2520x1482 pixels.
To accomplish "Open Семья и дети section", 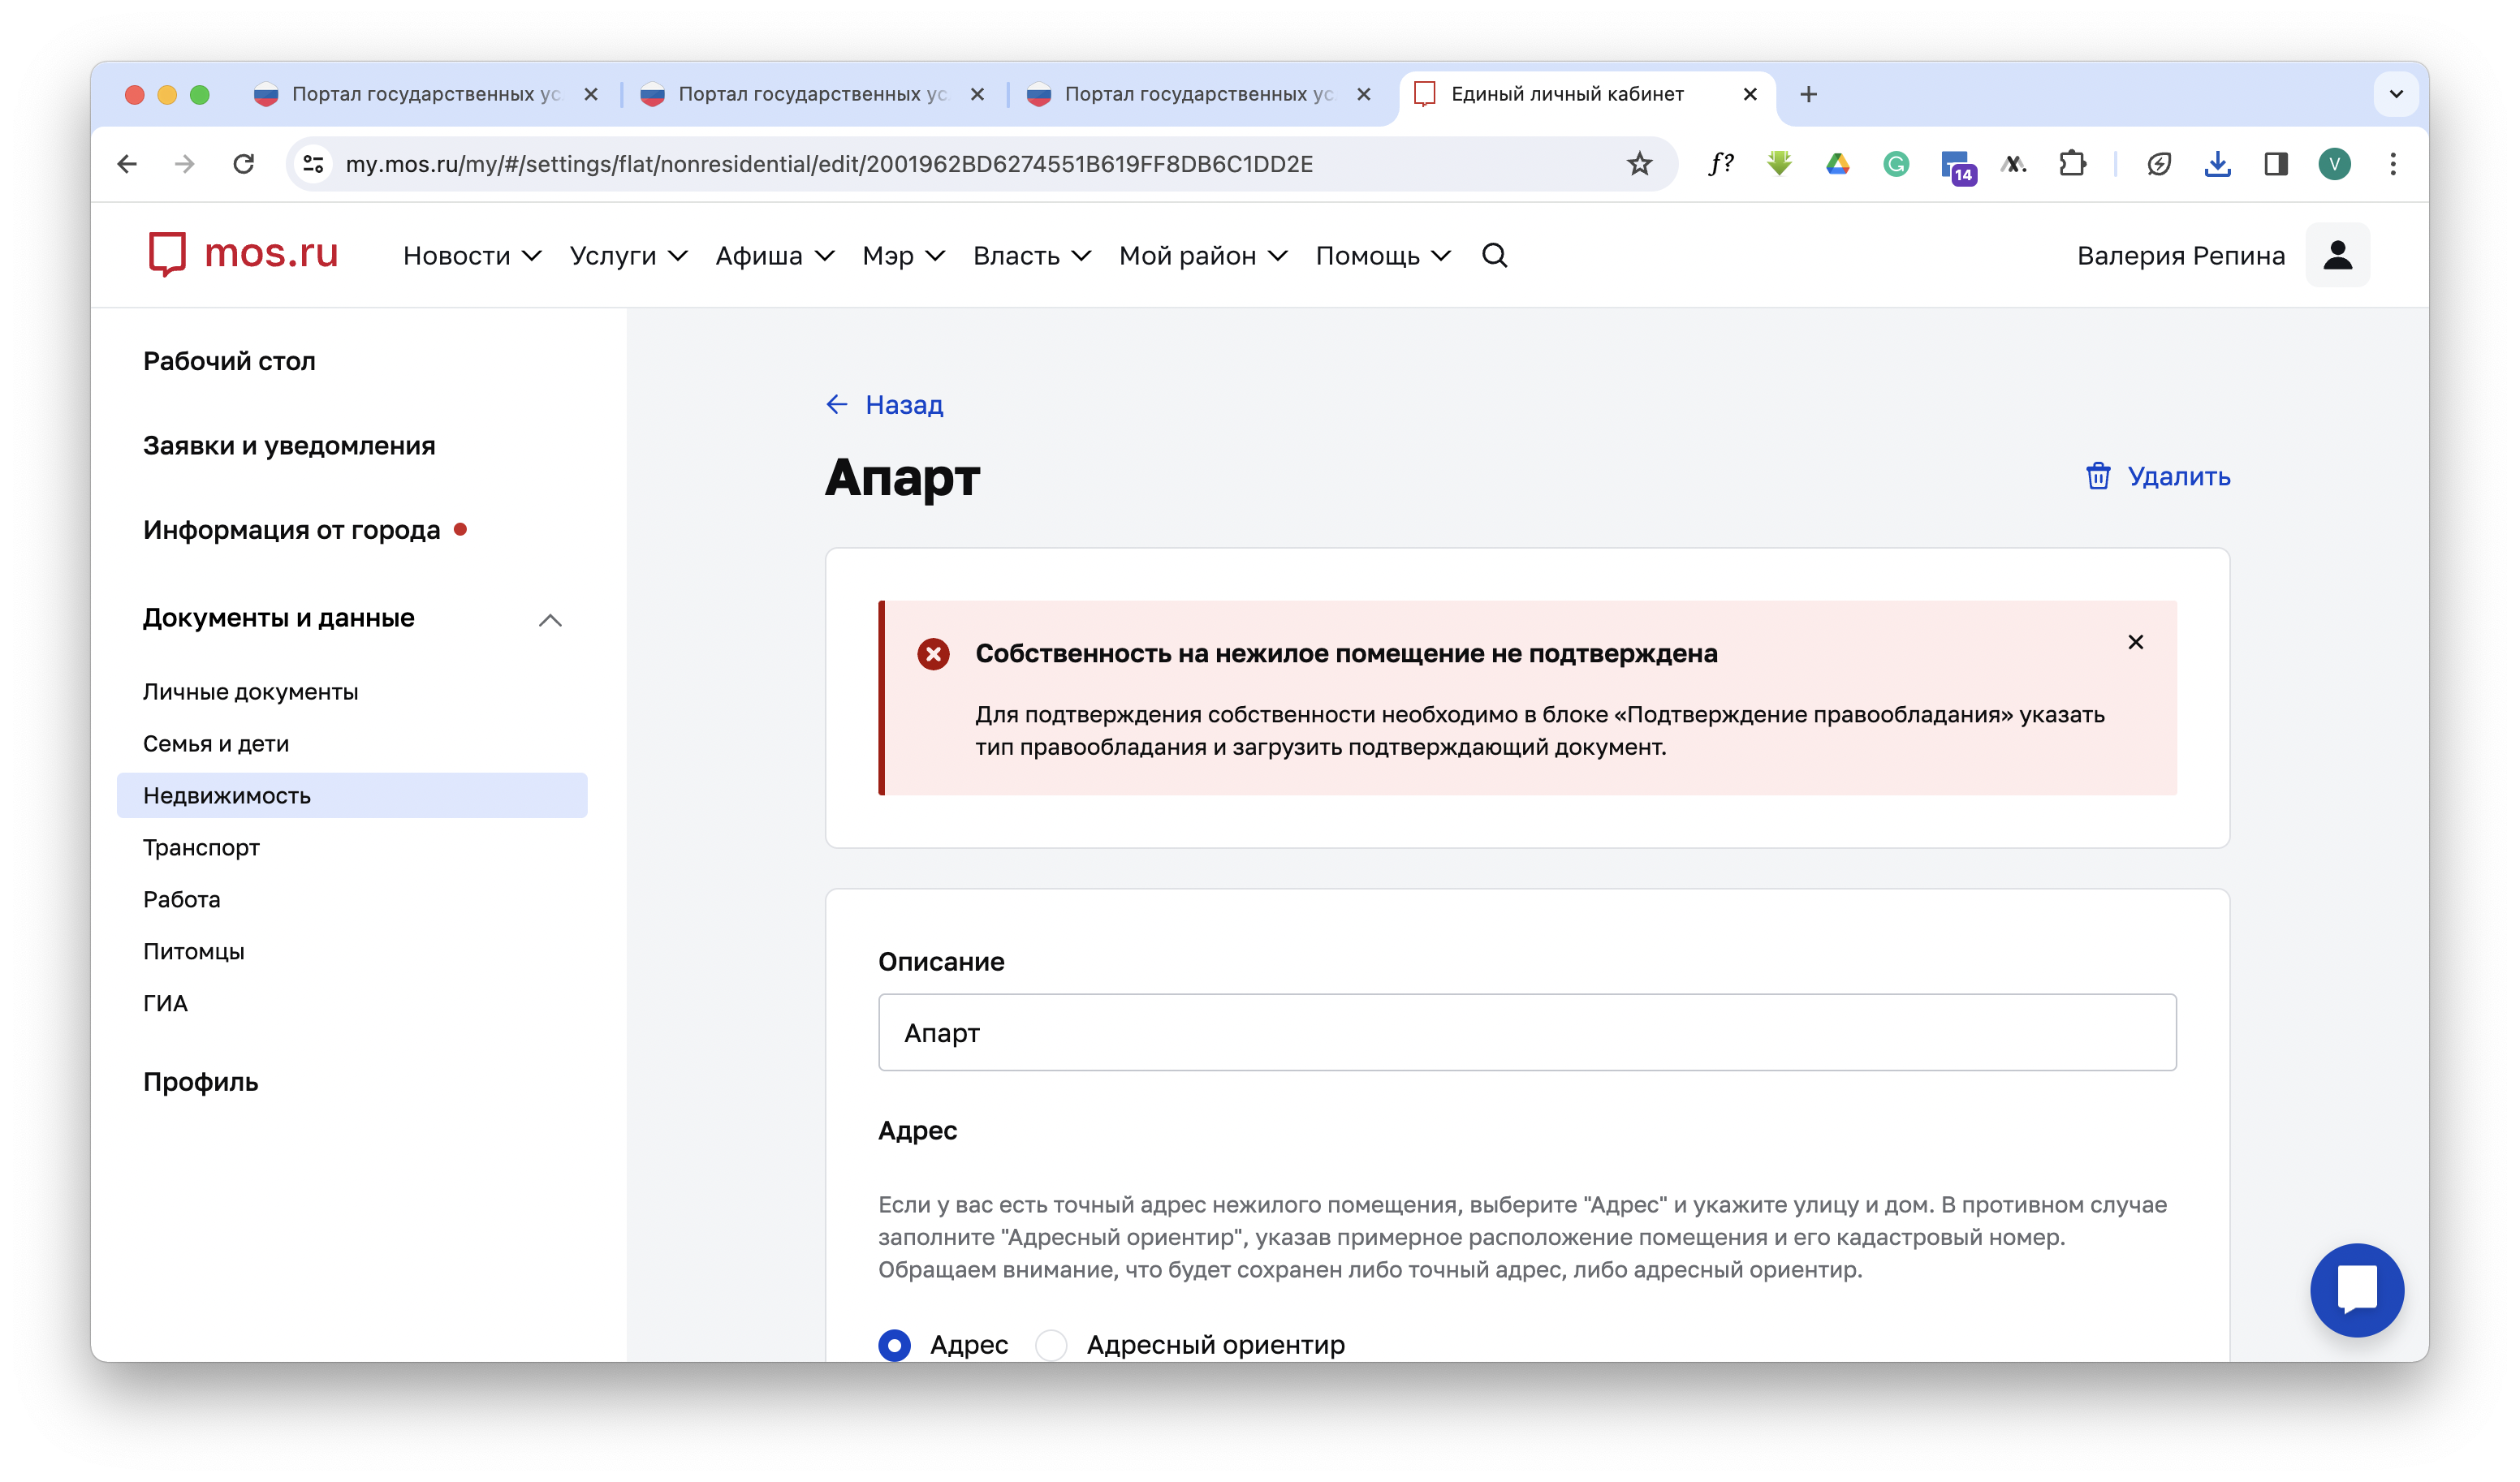I will (215, 743).
